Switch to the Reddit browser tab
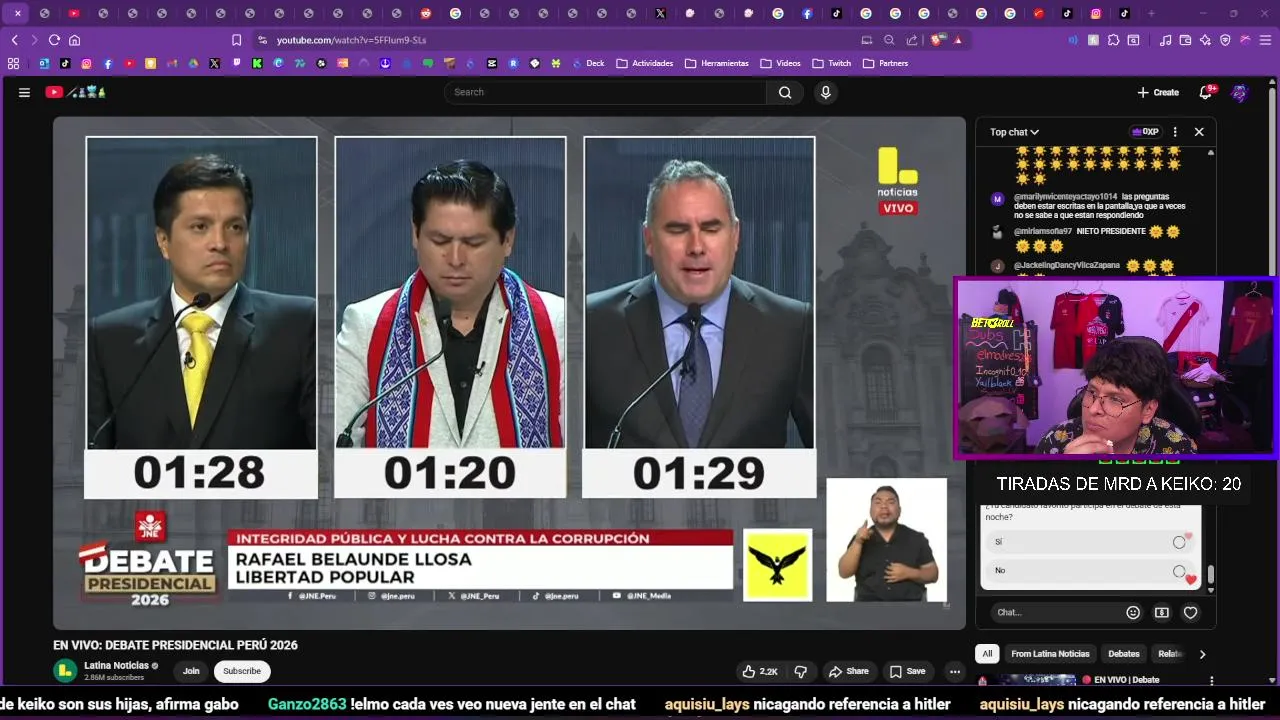Viewport: 1280px width, 720px height. 426,13
